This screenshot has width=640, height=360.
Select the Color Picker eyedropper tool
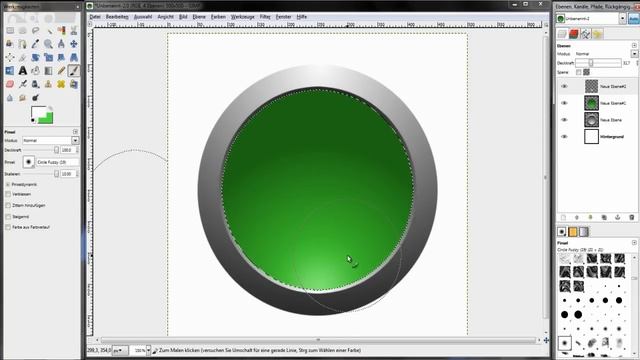(x=36, y=44)
